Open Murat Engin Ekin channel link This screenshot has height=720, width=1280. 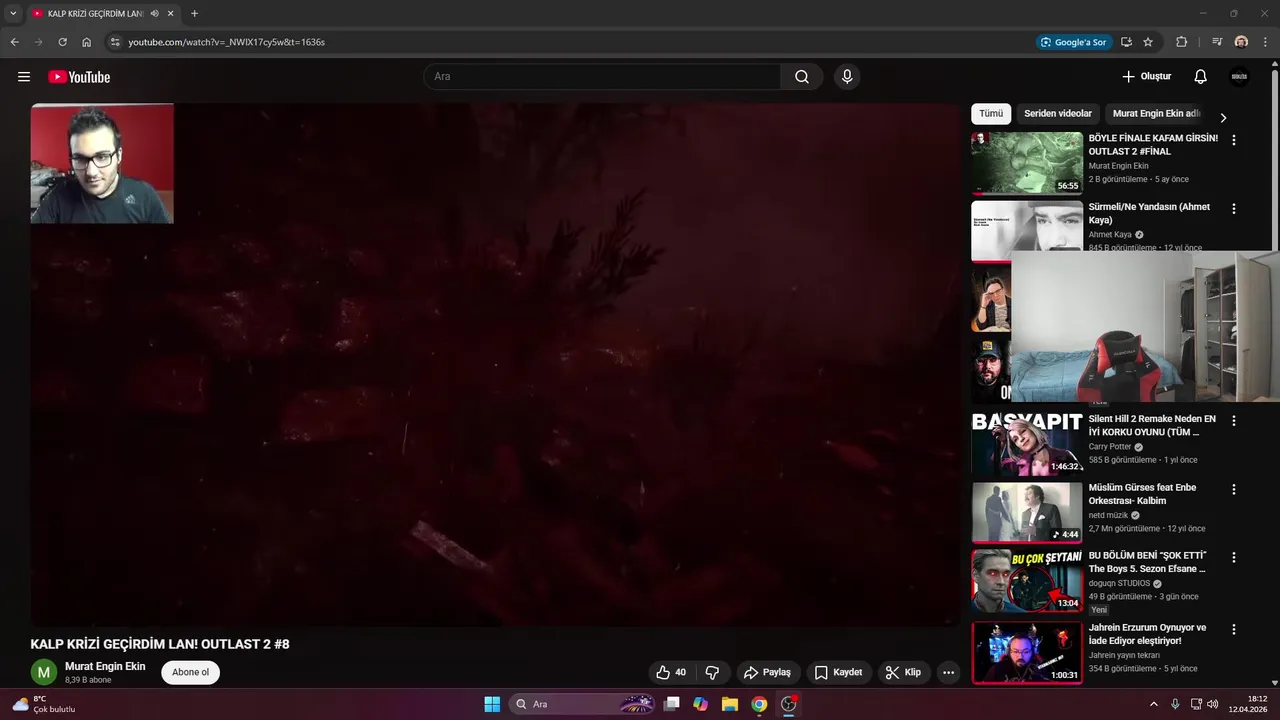105,666
